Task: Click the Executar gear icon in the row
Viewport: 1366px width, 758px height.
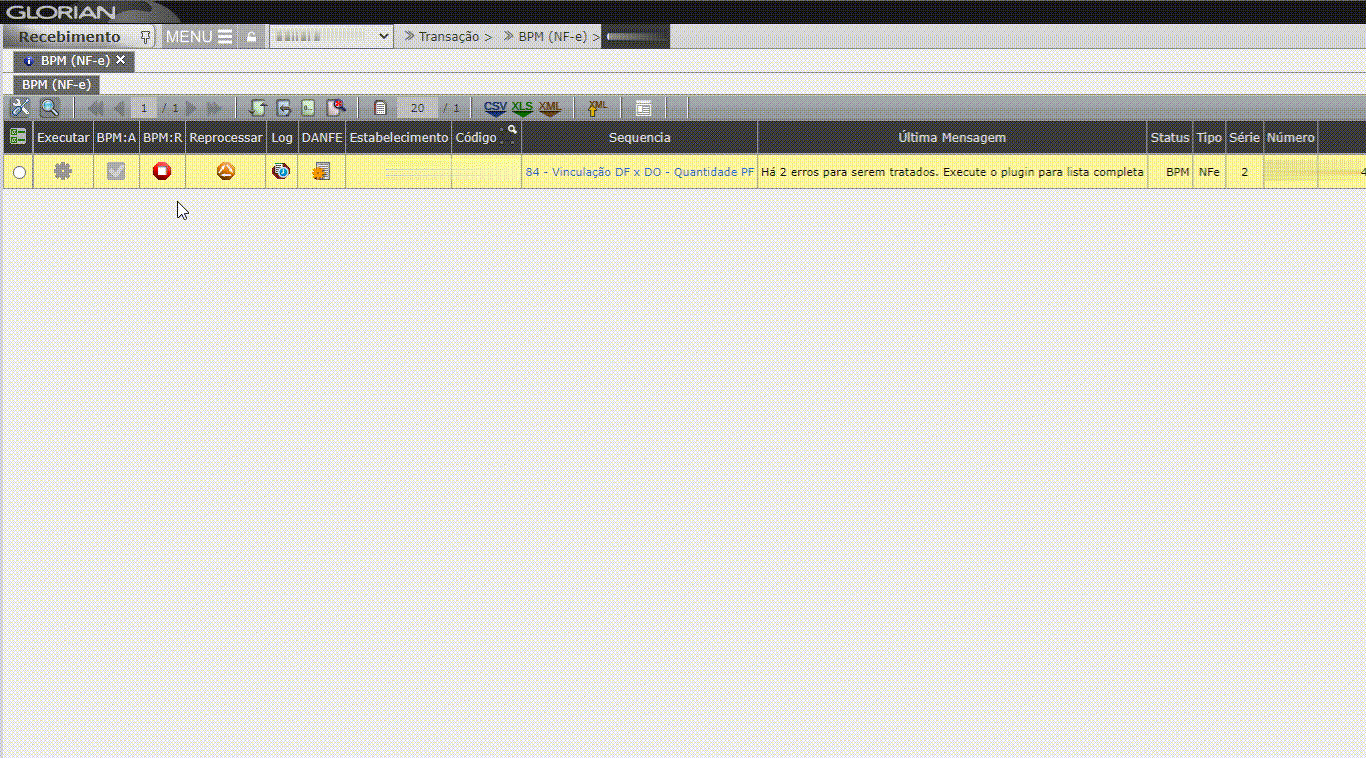Action: pos(63,172)
